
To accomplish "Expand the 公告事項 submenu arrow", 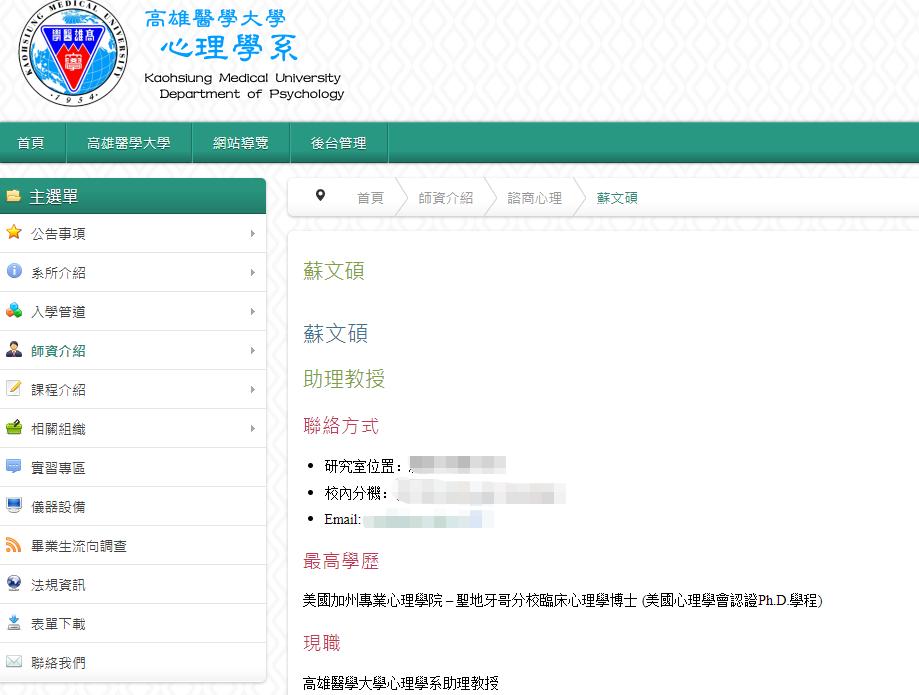I will pyautogui.click(x=252, y=234).
